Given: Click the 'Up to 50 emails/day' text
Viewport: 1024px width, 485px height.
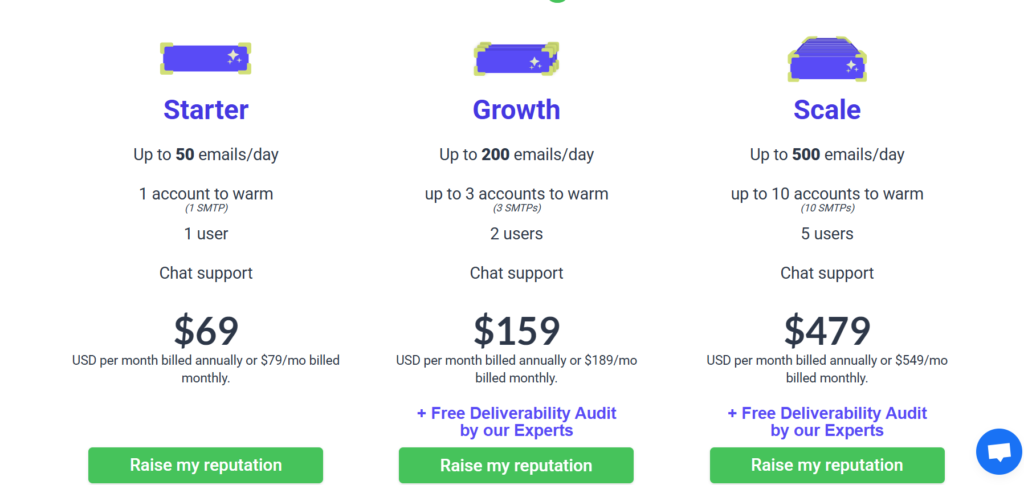Looking at the screenshot, I should click(x=206, y=155).
